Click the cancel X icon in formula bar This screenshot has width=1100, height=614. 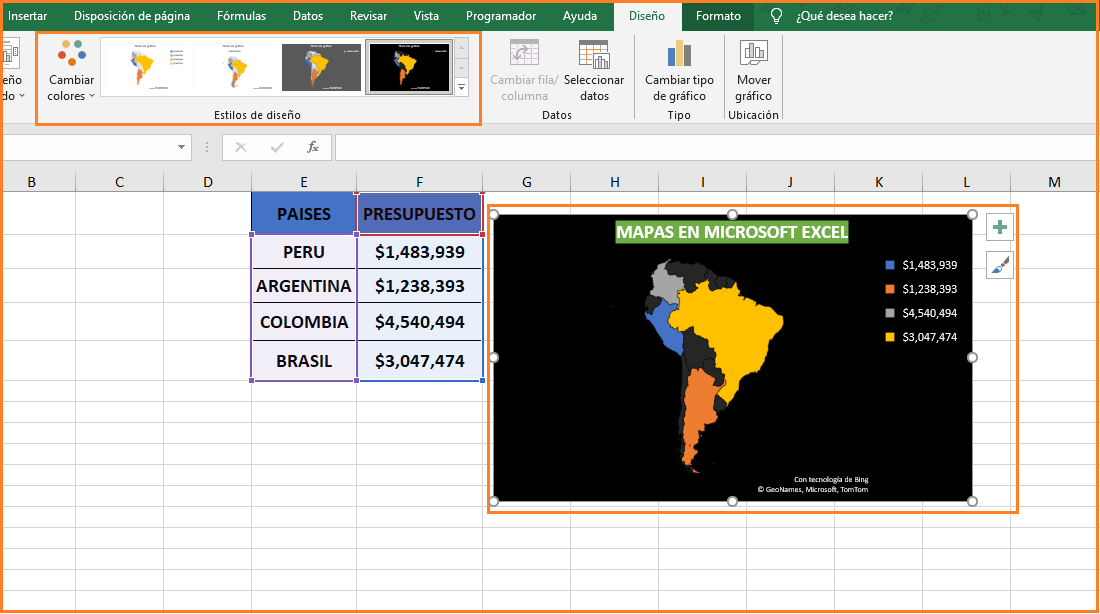pos(240,147)
